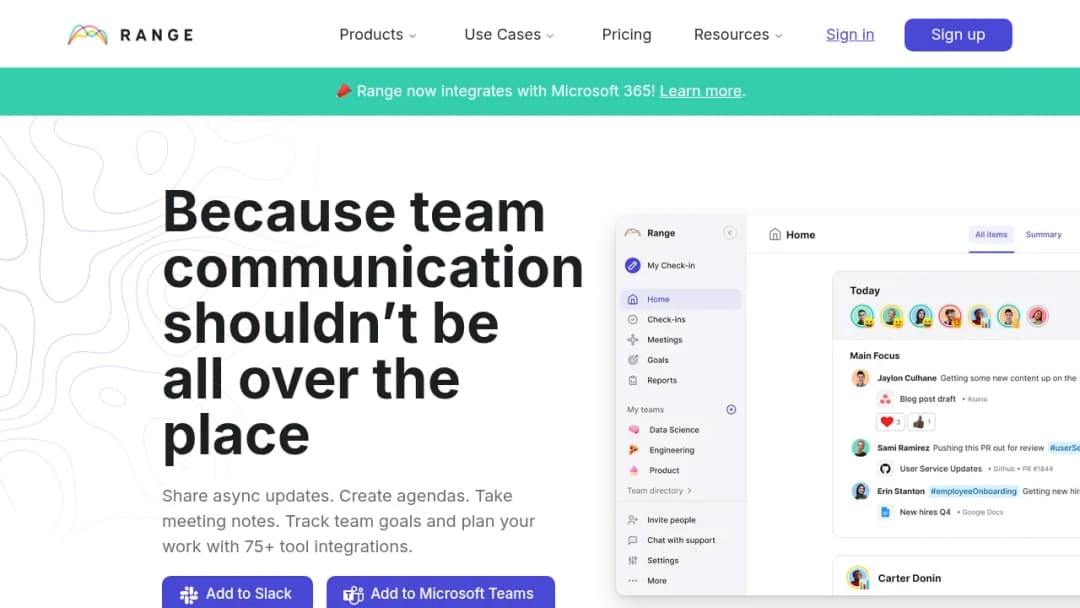The image size is (1080, 608).
Task: Open the Blog post draft Asana item
Action: coord(927,399)
